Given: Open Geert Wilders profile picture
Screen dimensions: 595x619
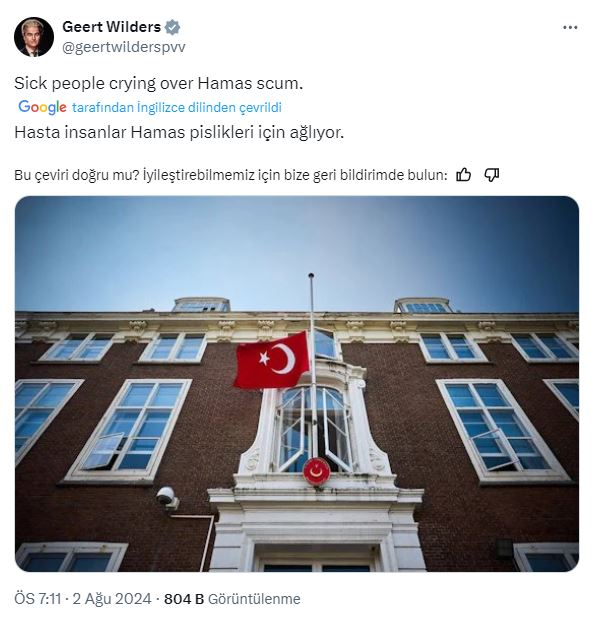Looking at the screenshot, I should [x=34, y=37].
